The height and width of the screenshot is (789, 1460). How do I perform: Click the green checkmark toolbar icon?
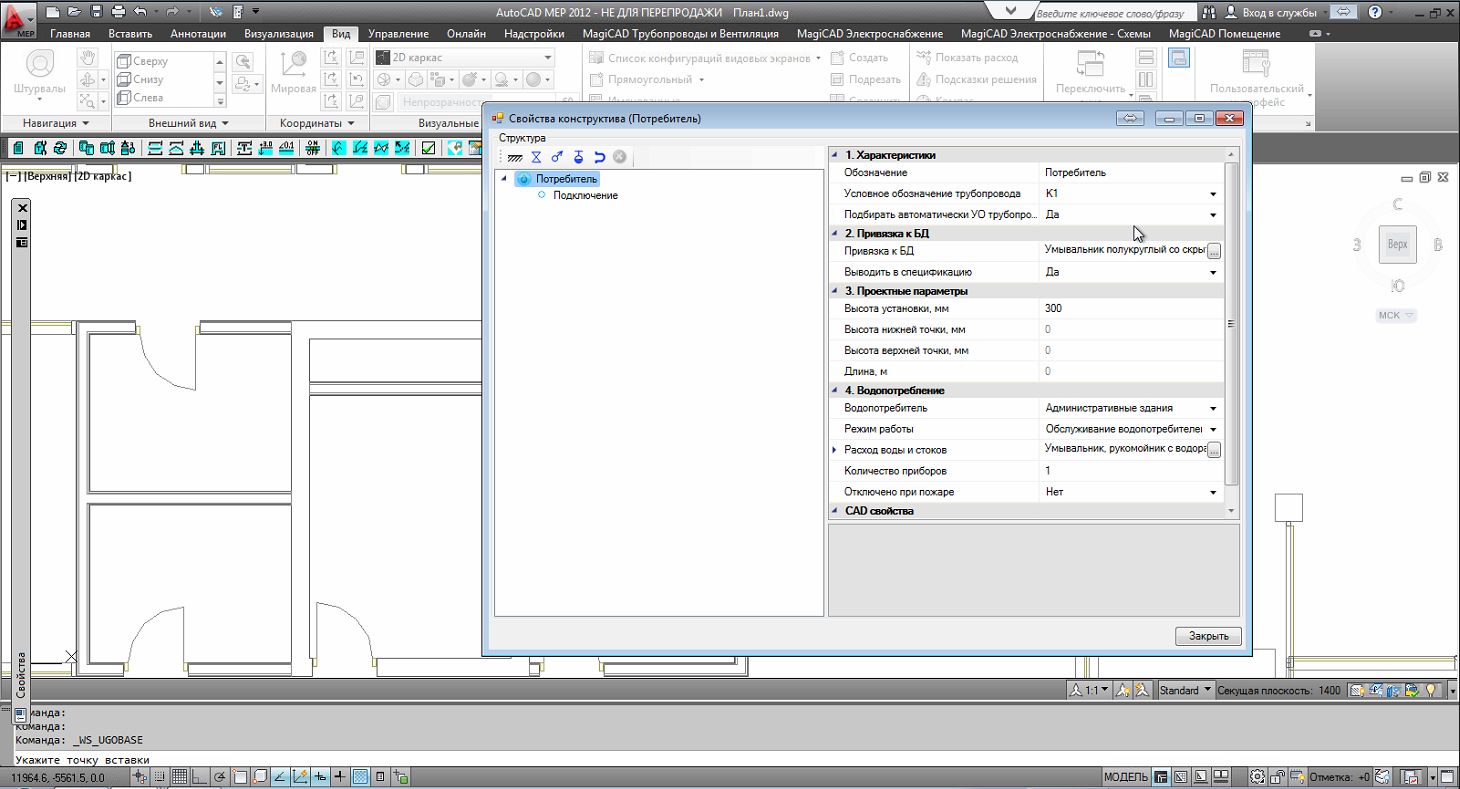[428, 148]
